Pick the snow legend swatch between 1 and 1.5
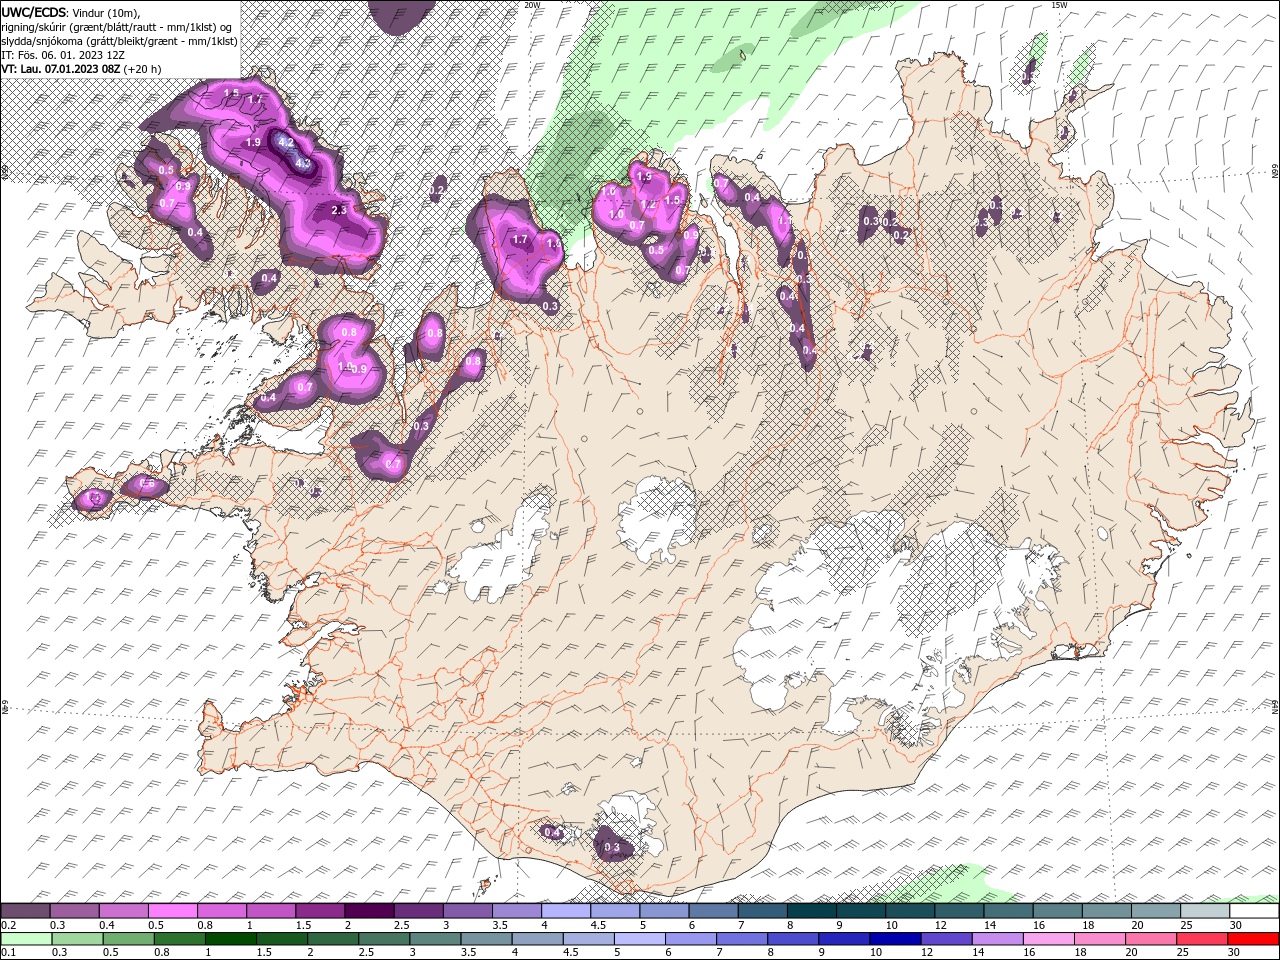This screenshot has width=1280, height=960. [270, 911]
